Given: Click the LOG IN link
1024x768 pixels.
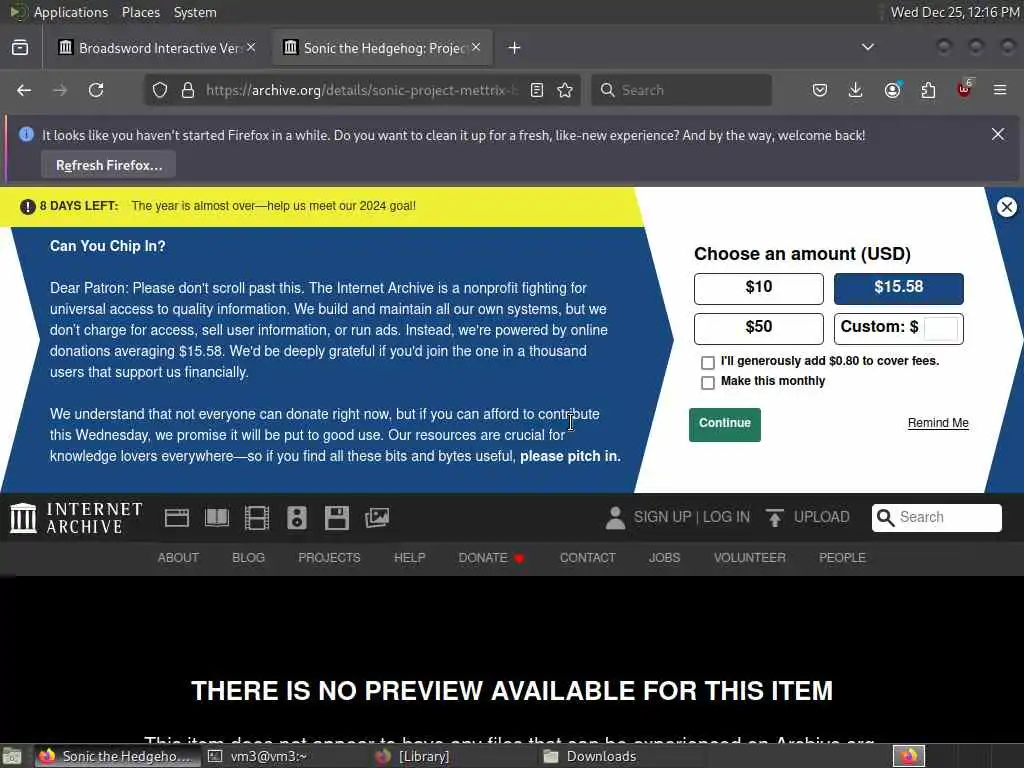Looking at the screenshot, I should pos(726,517).
